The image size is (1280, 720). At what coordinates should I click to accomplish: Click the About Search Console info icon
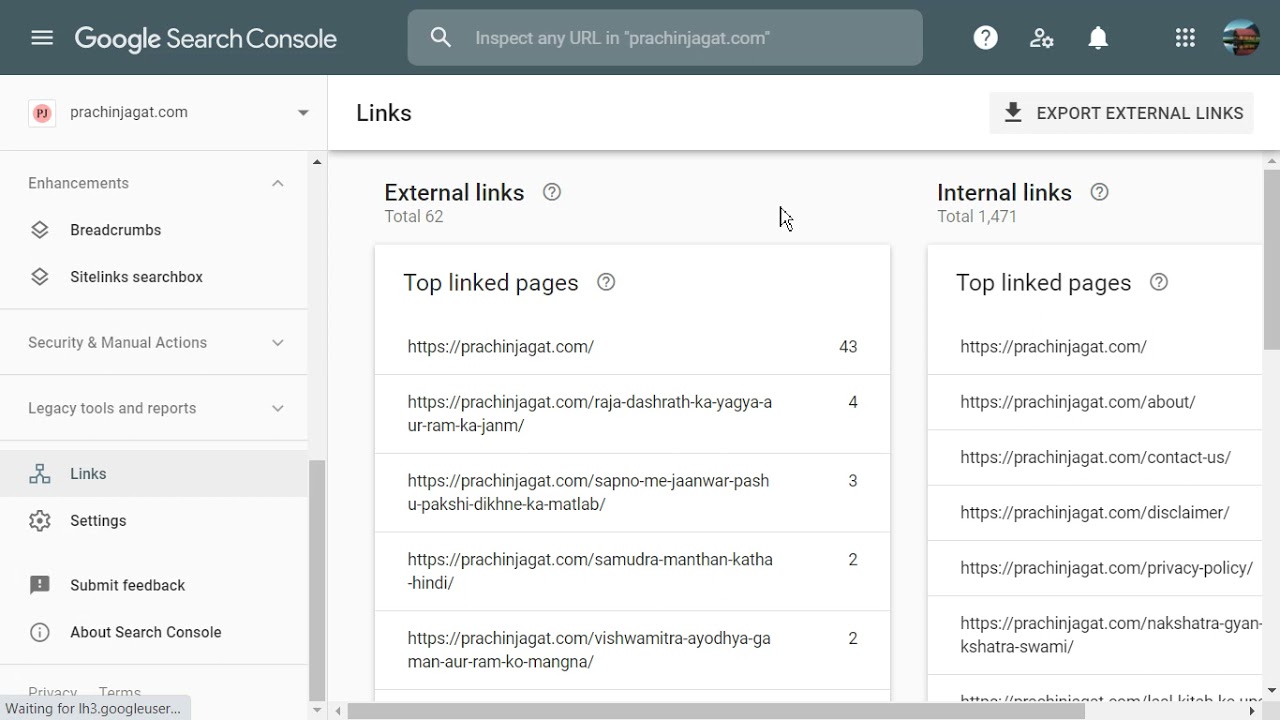coord(40,632)
